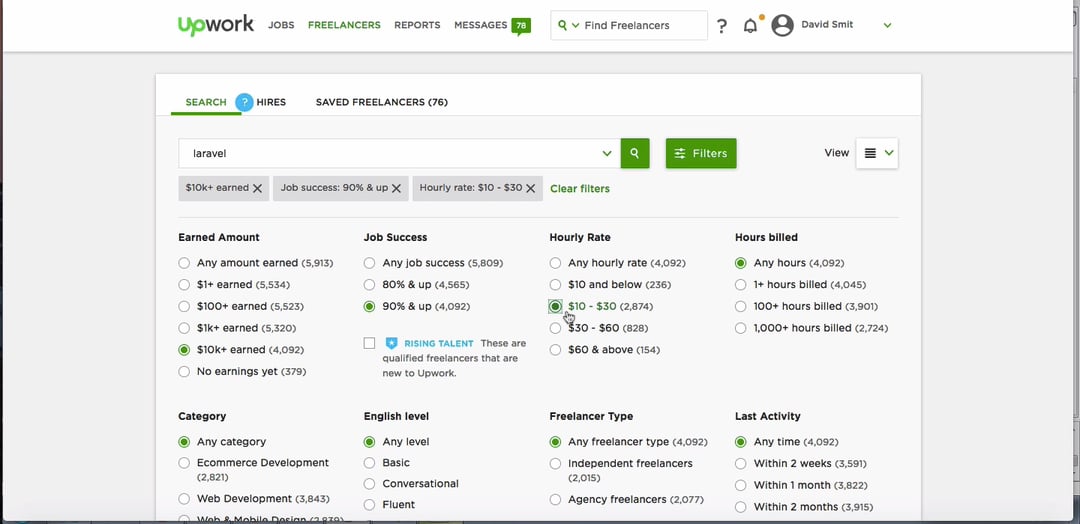Remove the Job success 90% & up tag
This screenshot has height=524, width=1080.
tap(396, 188)
